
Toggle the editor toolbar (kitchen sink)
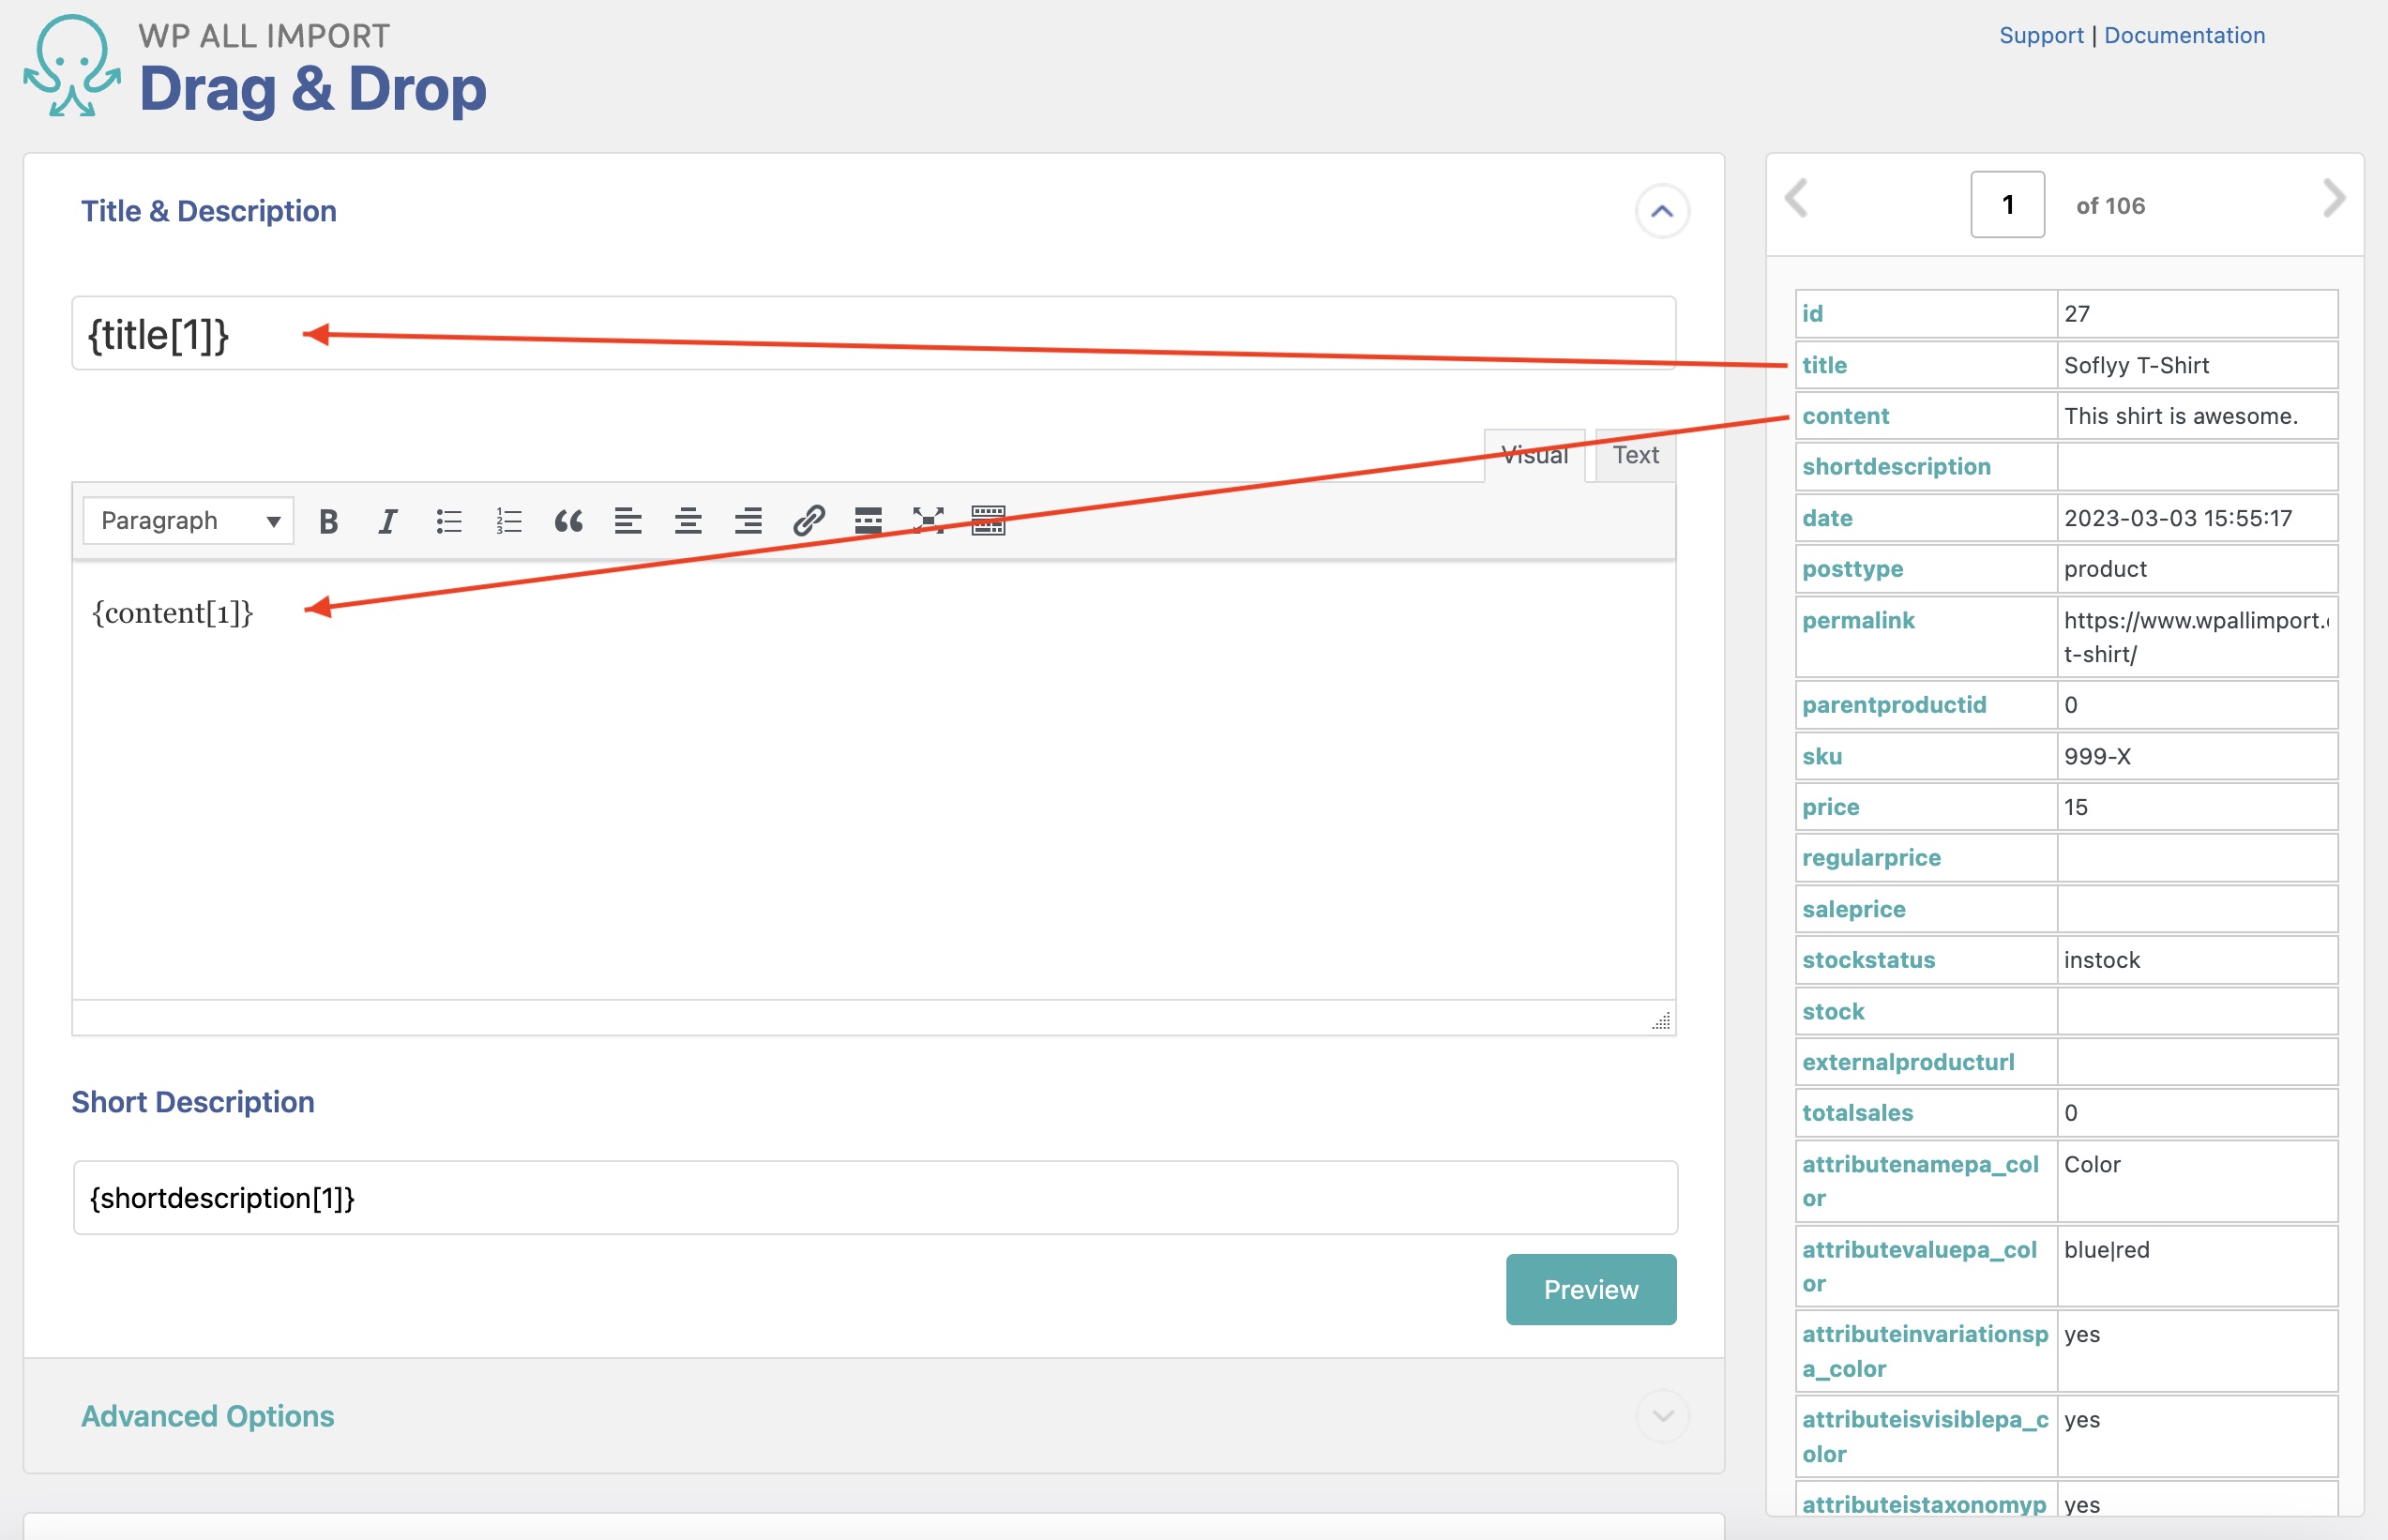(988, 521)
